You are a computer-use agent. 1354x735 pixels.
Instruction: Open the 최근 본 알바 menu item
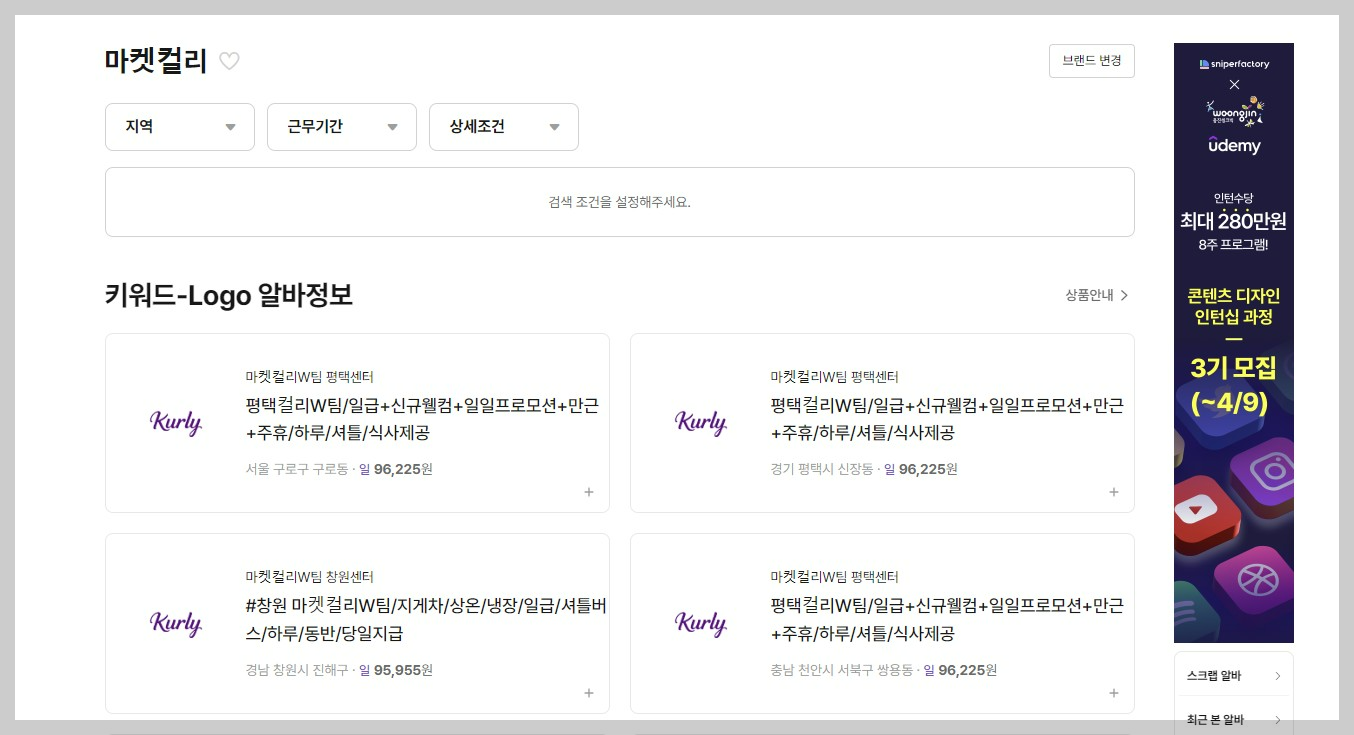coord(1234,720)
